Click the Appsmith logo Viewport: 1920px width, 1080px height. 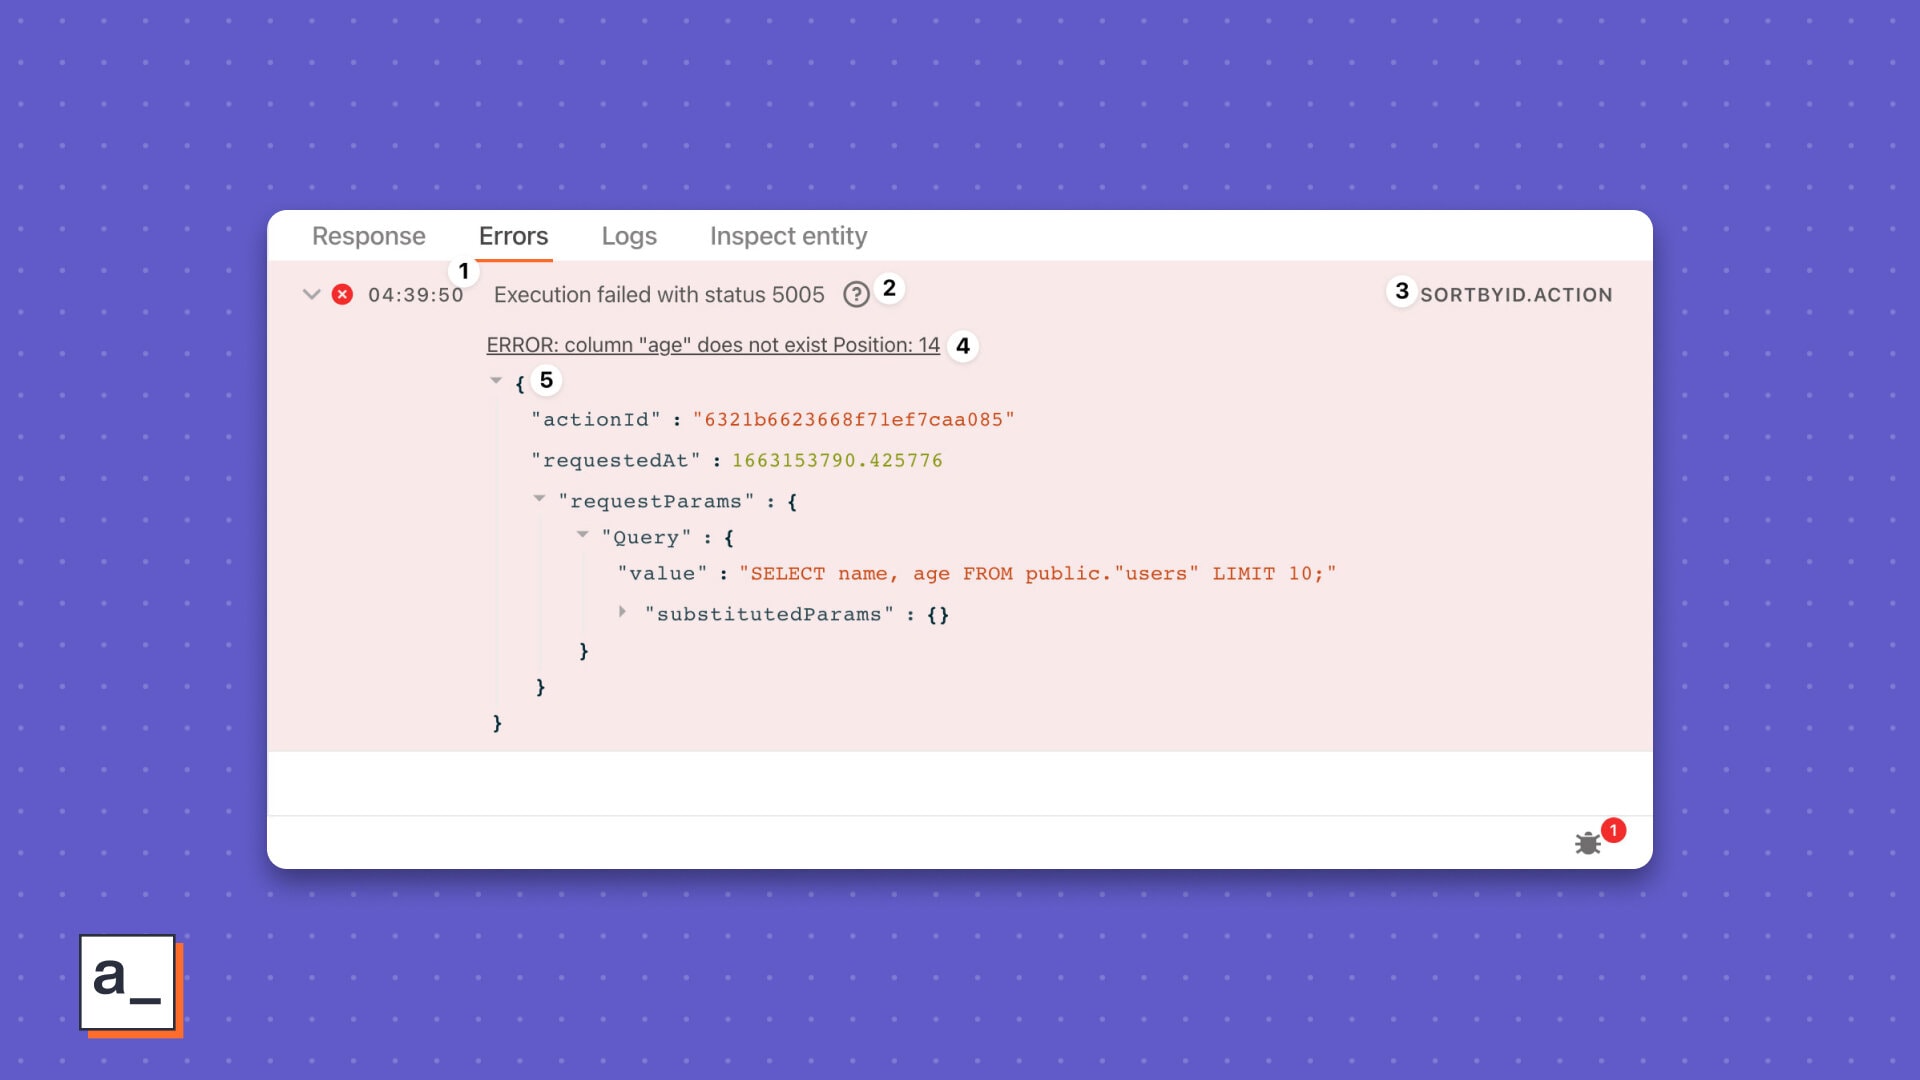pos(130,984)
